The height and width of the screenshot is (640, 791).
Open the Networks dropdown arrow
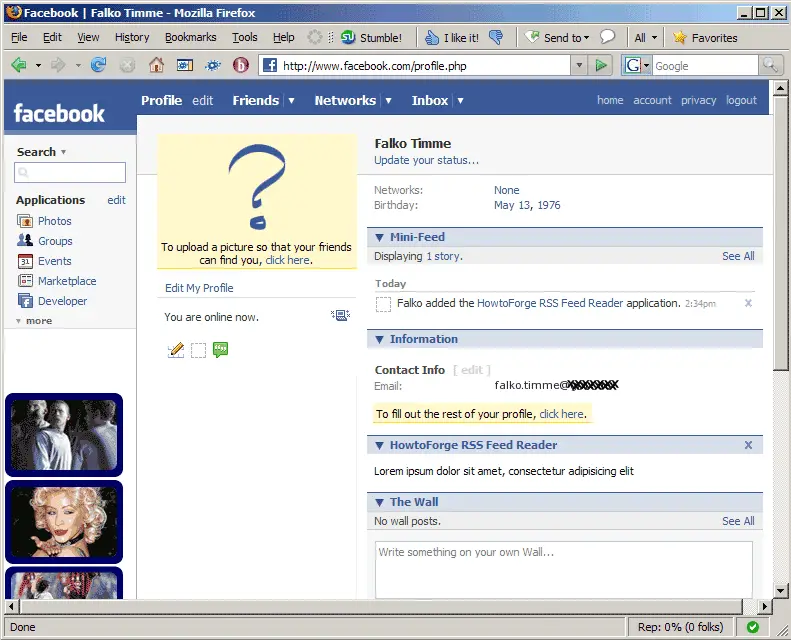(388, 100)
